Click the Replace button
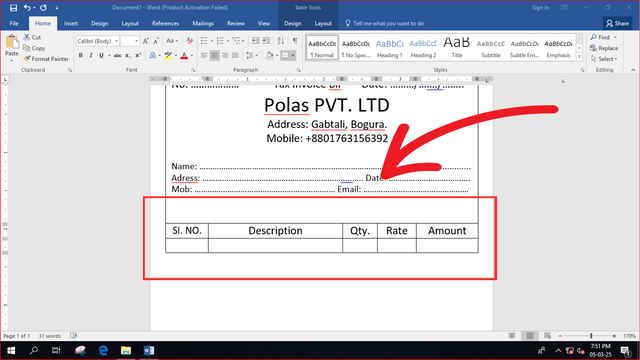This screenshot has height=360, width=640. (x=604, y=48)
